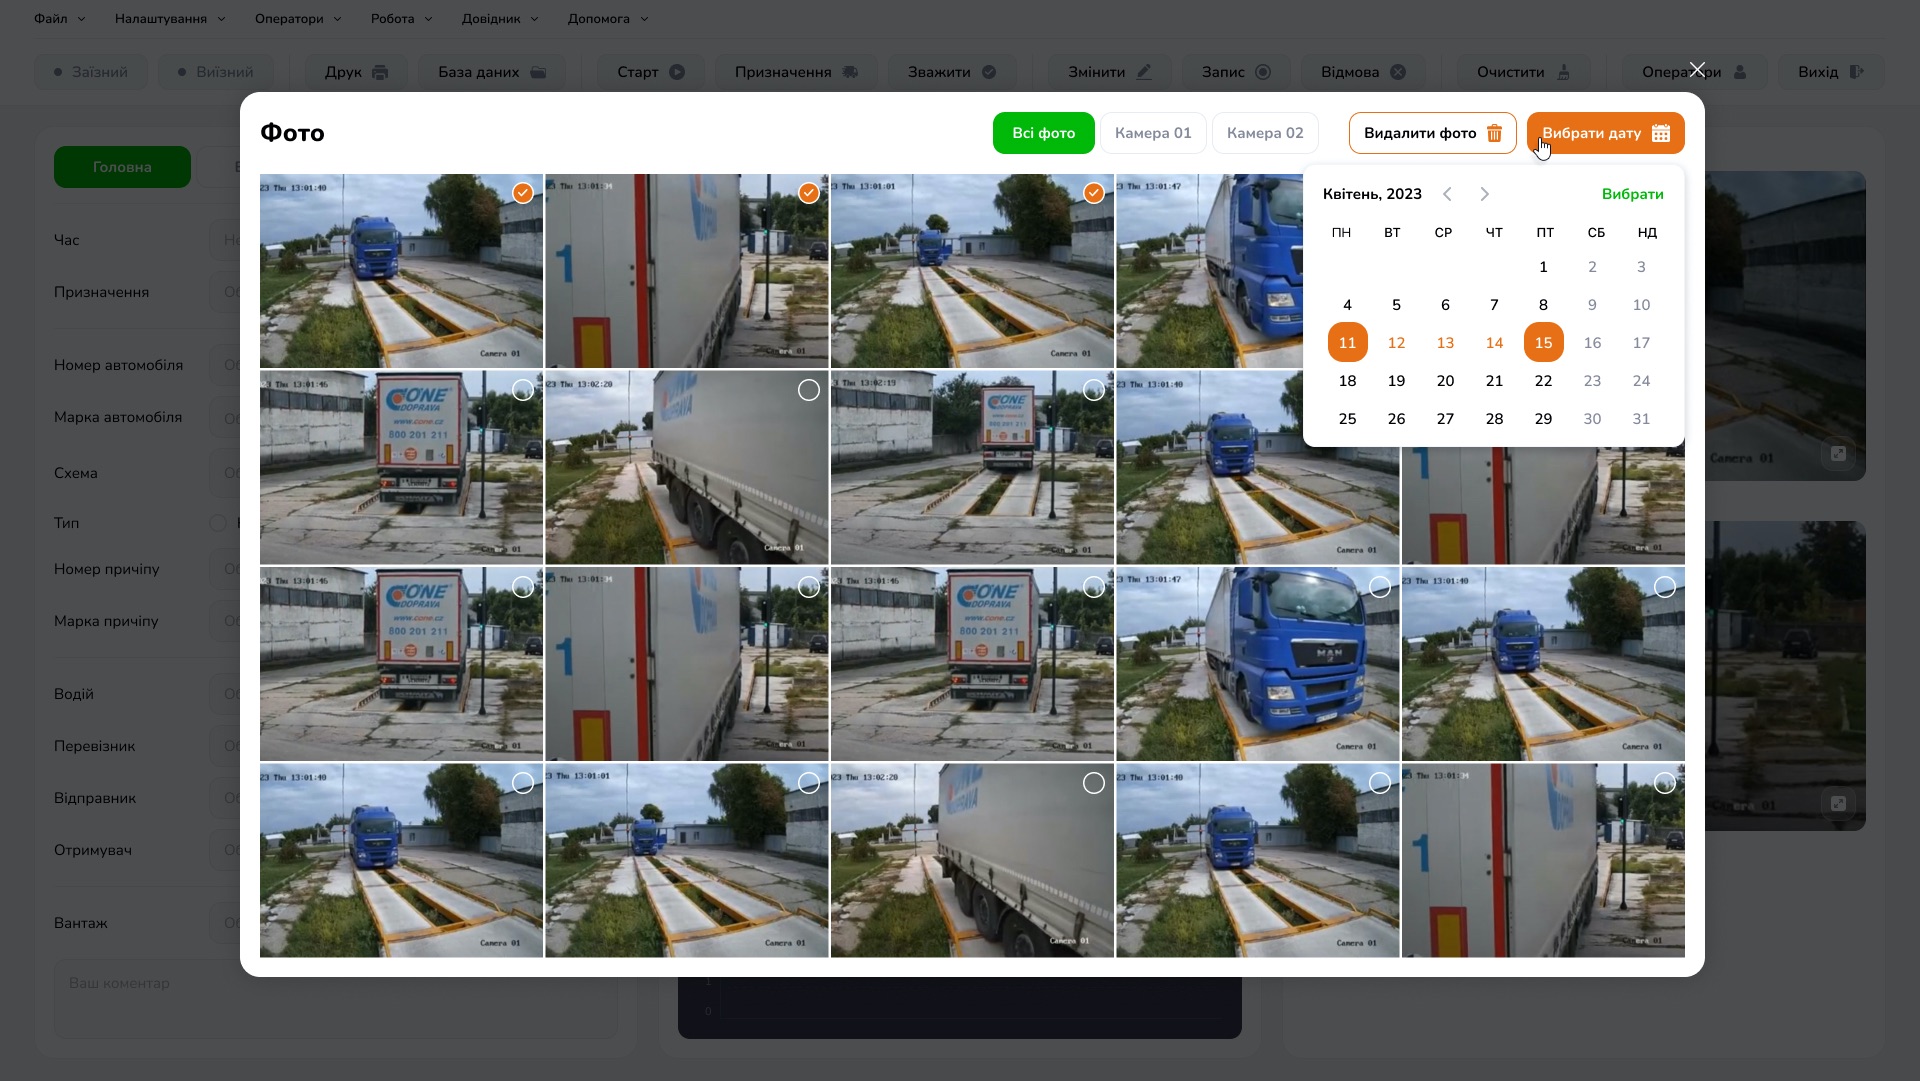
Task: Close the Фото dialog with the X
Action: [x=1697, y=69]
